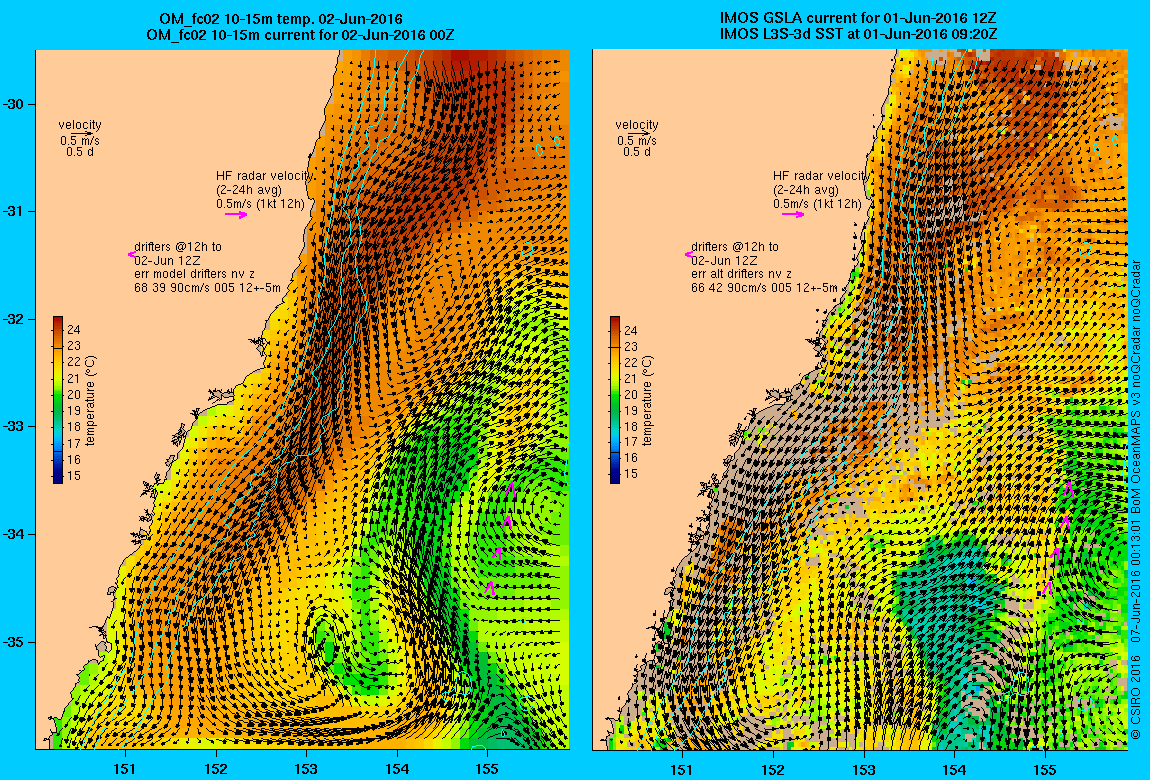This screenshot has height=780, width=1150.
Task: Click the 22 tick on right temperature scale
Action: click(x=630, y=362)
